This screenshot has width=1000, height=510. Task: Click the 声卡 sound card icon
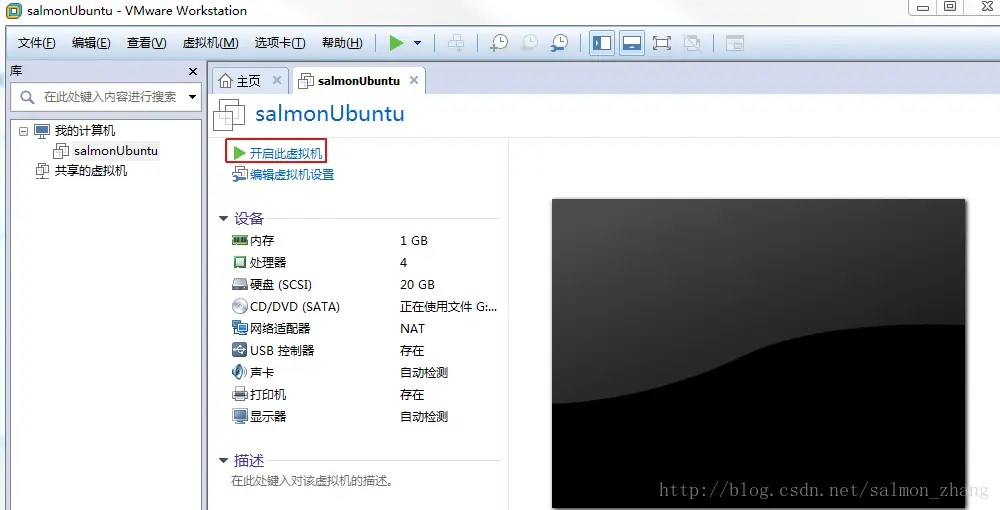(x=240, y=372)
